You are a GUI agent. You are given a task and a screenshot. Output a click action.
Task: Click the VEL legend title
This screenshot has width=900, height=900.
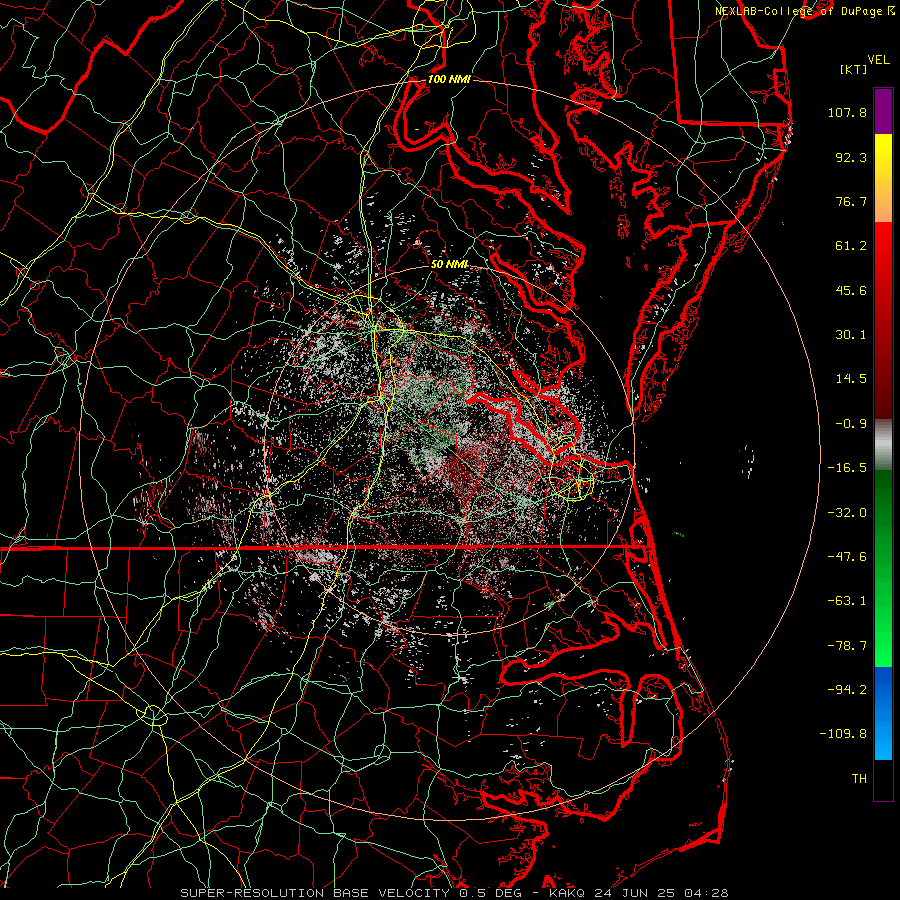879,60
